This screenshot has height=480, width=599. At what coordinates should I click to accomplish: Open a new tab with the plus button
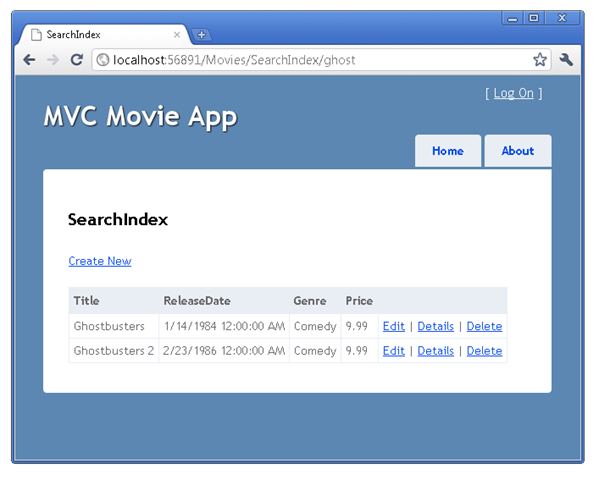(201, 35)
